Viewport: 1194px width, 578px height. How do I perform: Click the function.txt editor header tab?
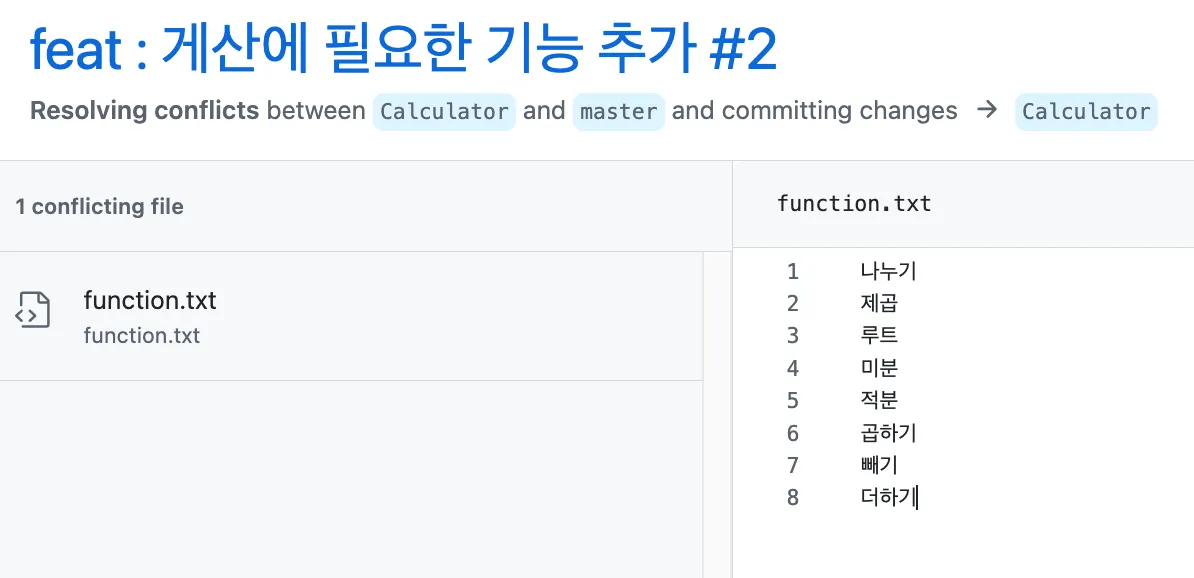[x=854, y=204]
